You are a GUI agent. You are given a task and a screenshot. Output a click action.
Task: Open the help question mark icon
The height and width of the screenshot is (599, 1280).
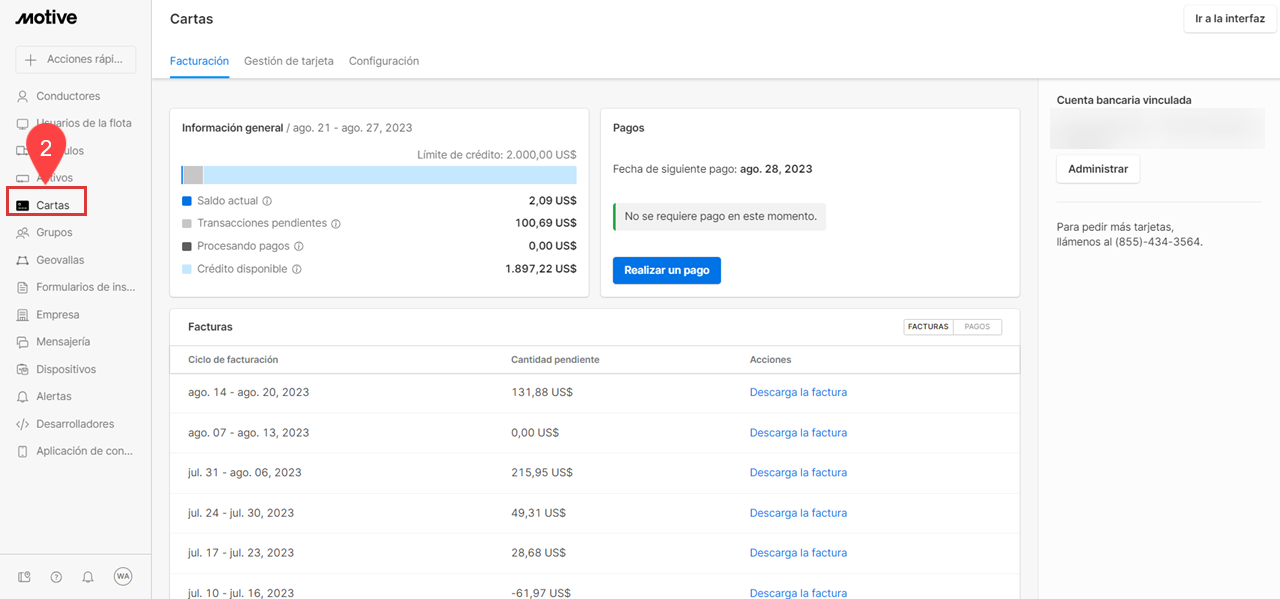[x=56, y=577]
